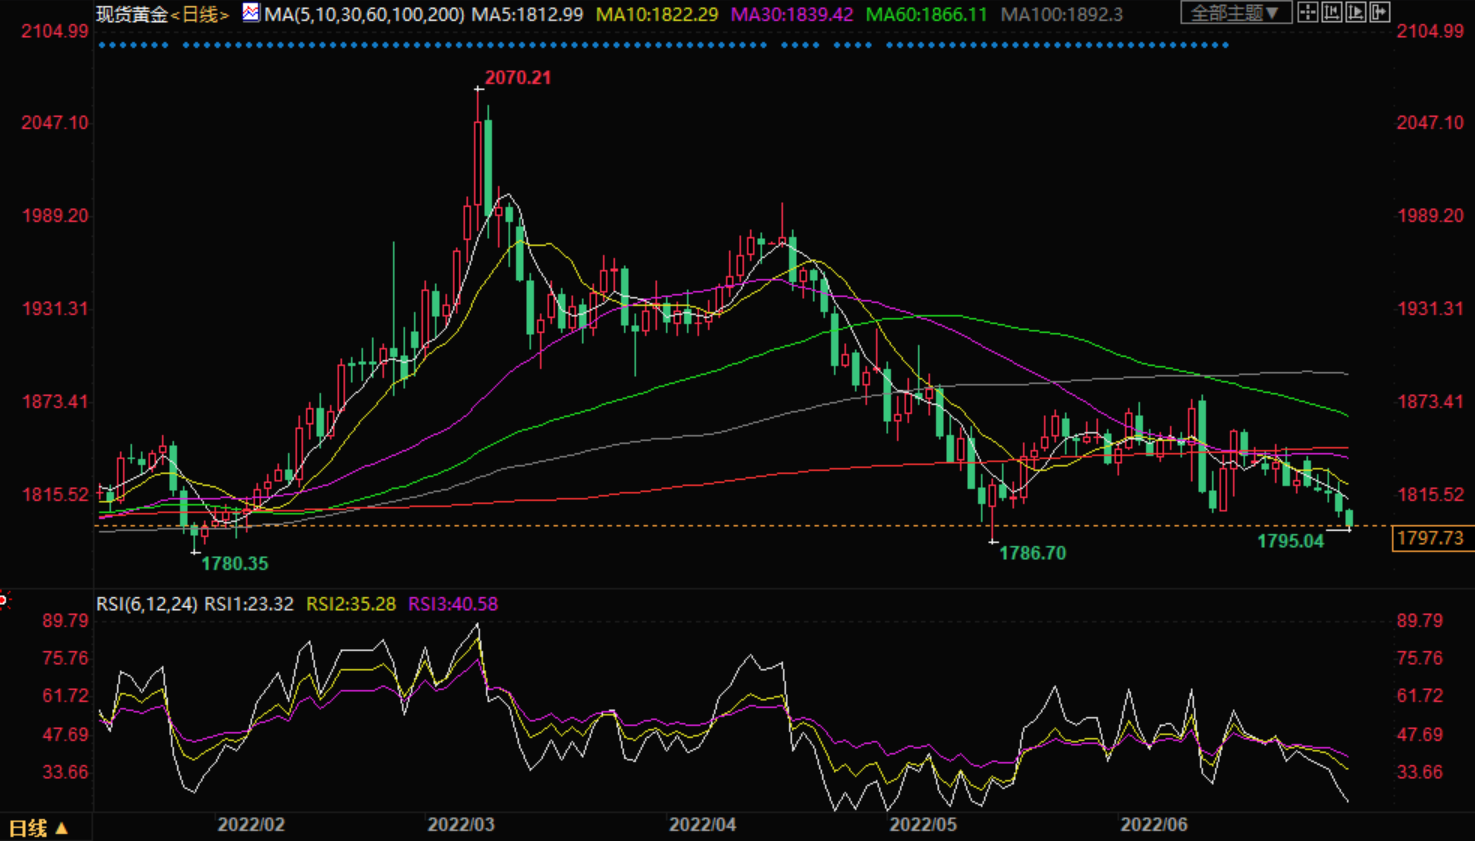Click the MA indicator chart icon
Screen dimensions: 1475x841
(251, 13)
